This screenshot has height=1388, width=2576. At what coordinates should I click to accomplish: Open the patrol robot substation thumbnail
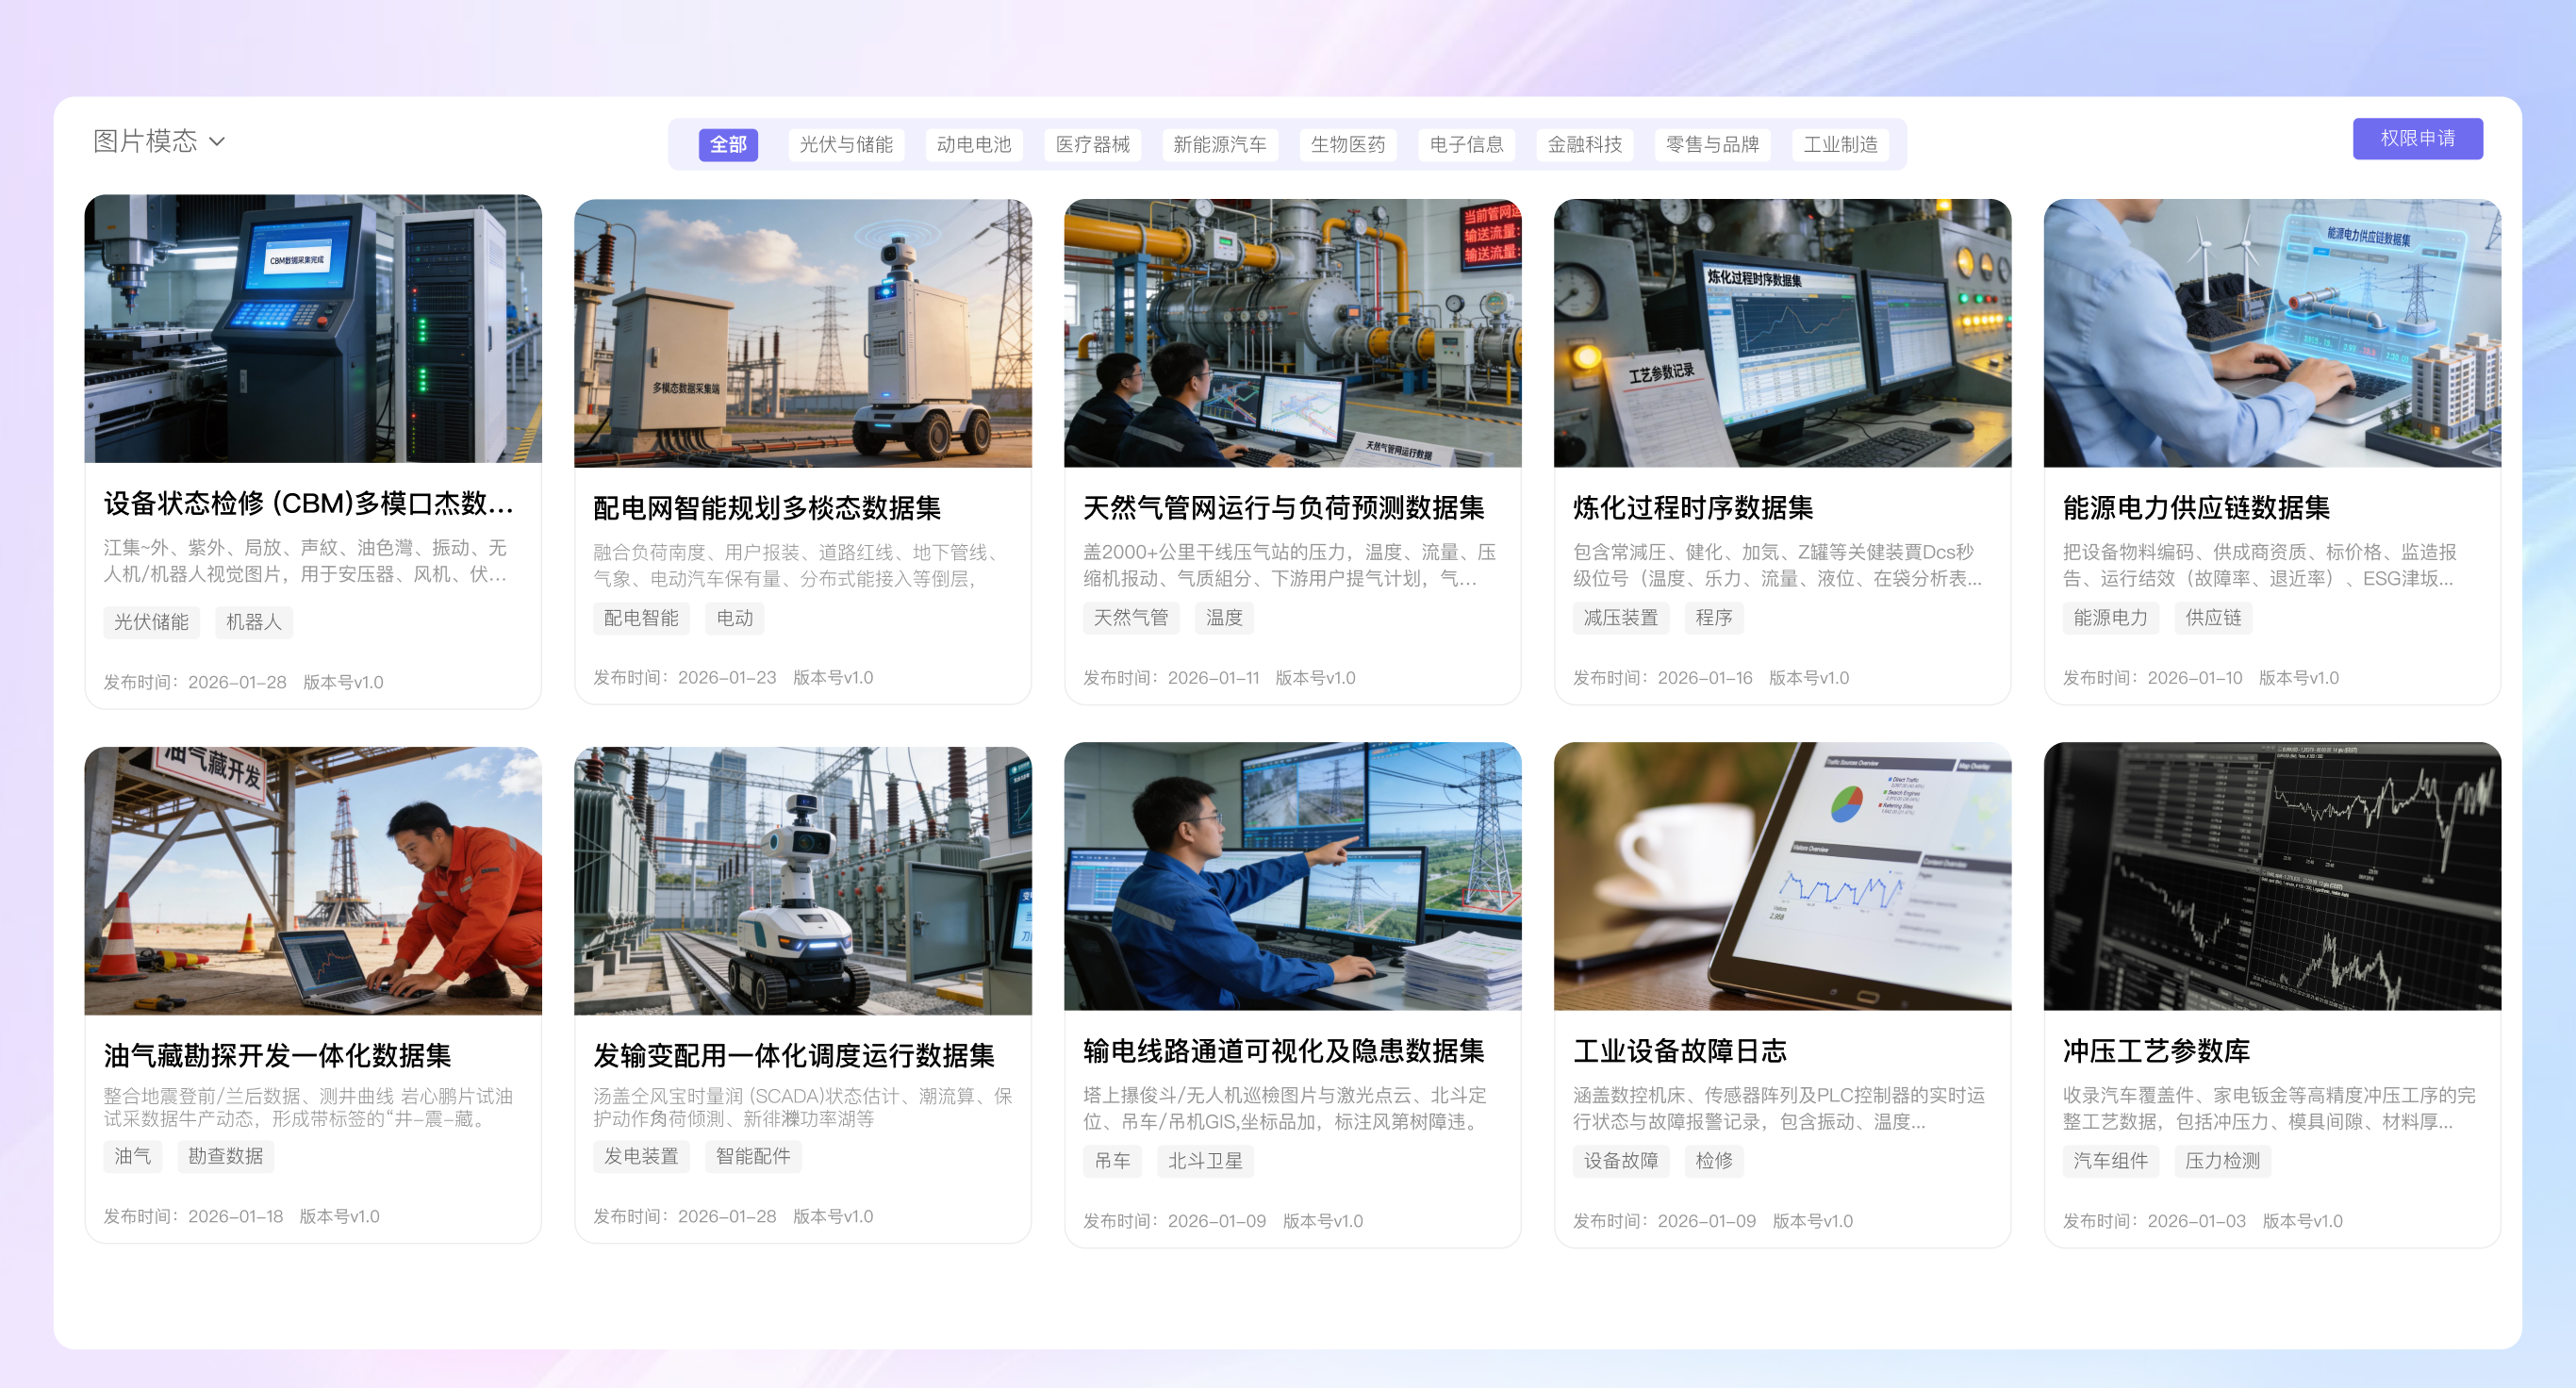coord(802,333)
